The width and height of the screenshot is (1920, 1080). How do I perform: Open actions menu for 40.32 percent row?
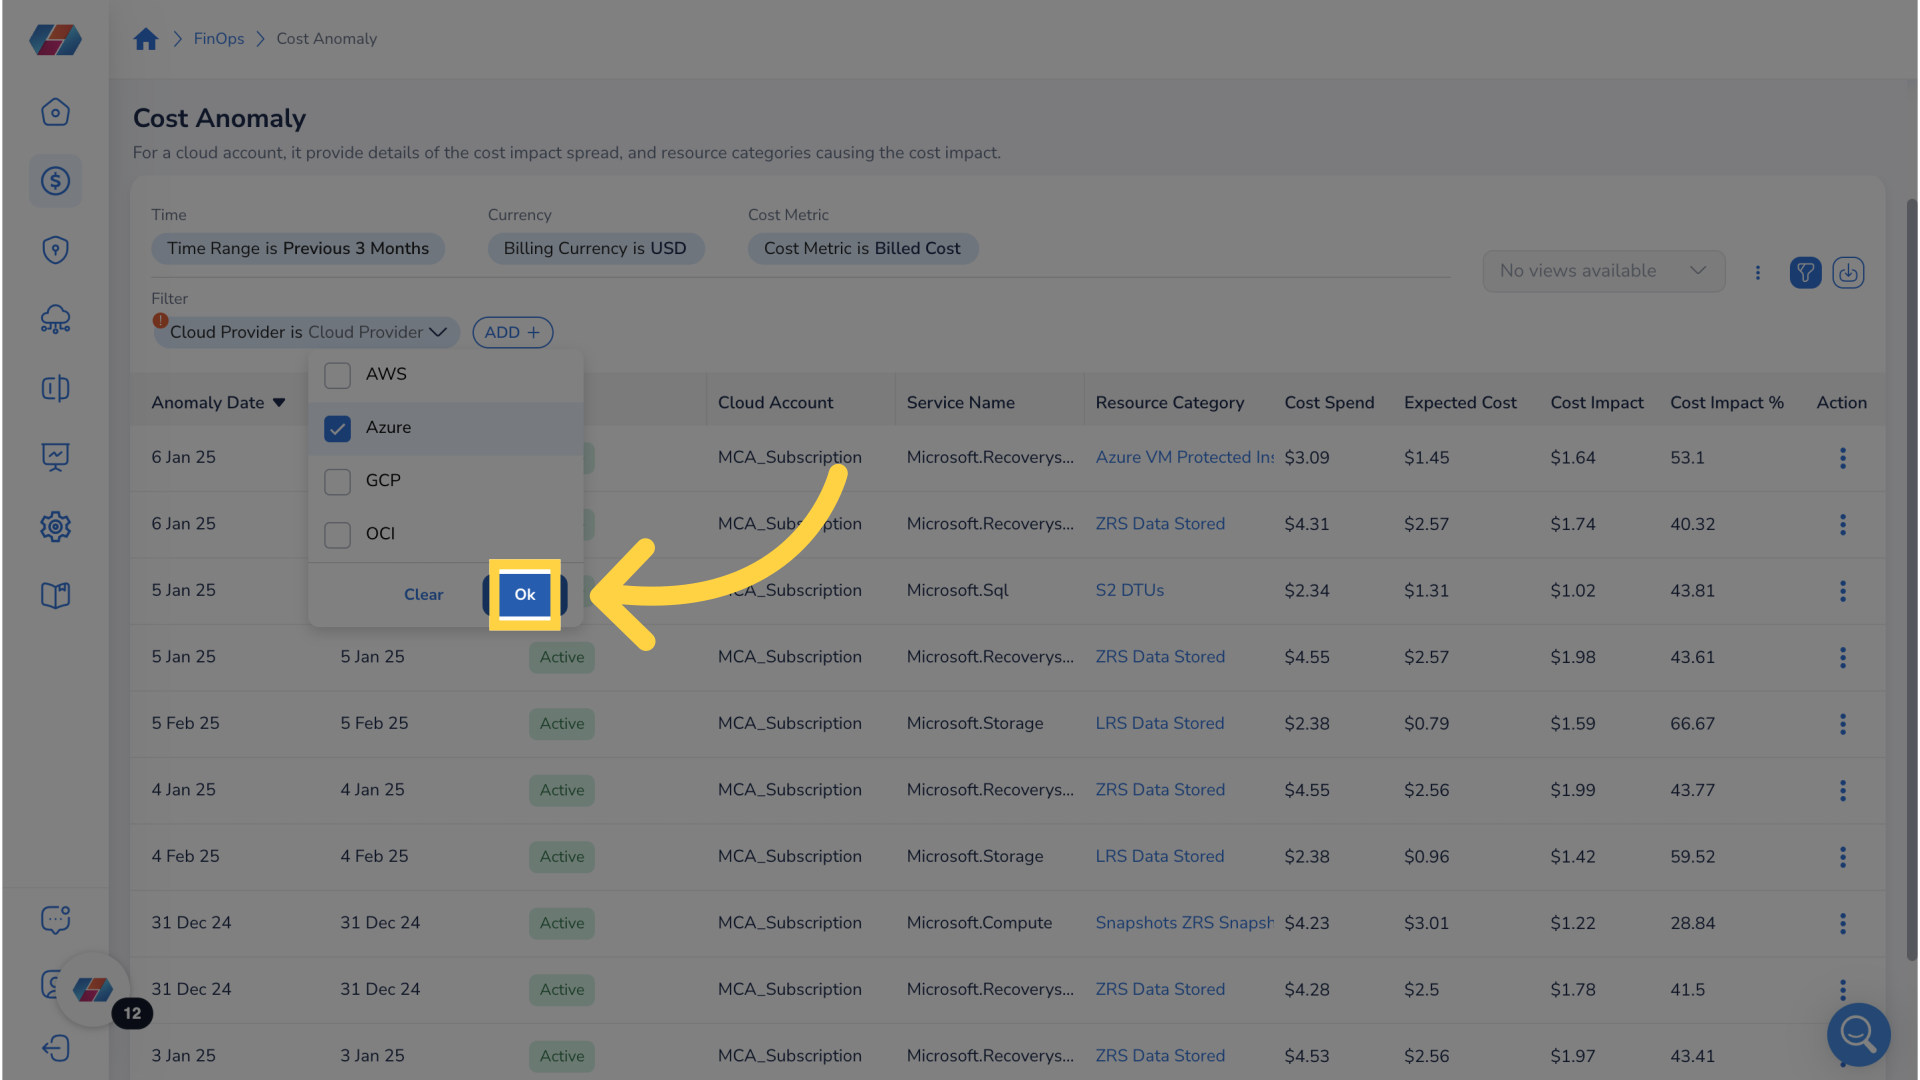point(1842,524)
